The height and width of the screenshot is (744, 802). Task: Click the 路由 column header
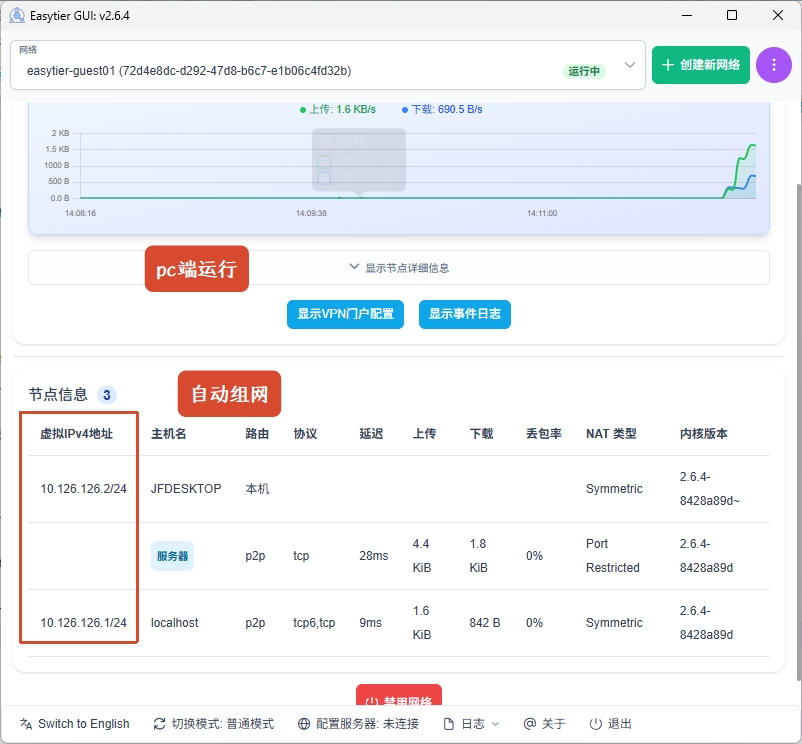point(257,434)
